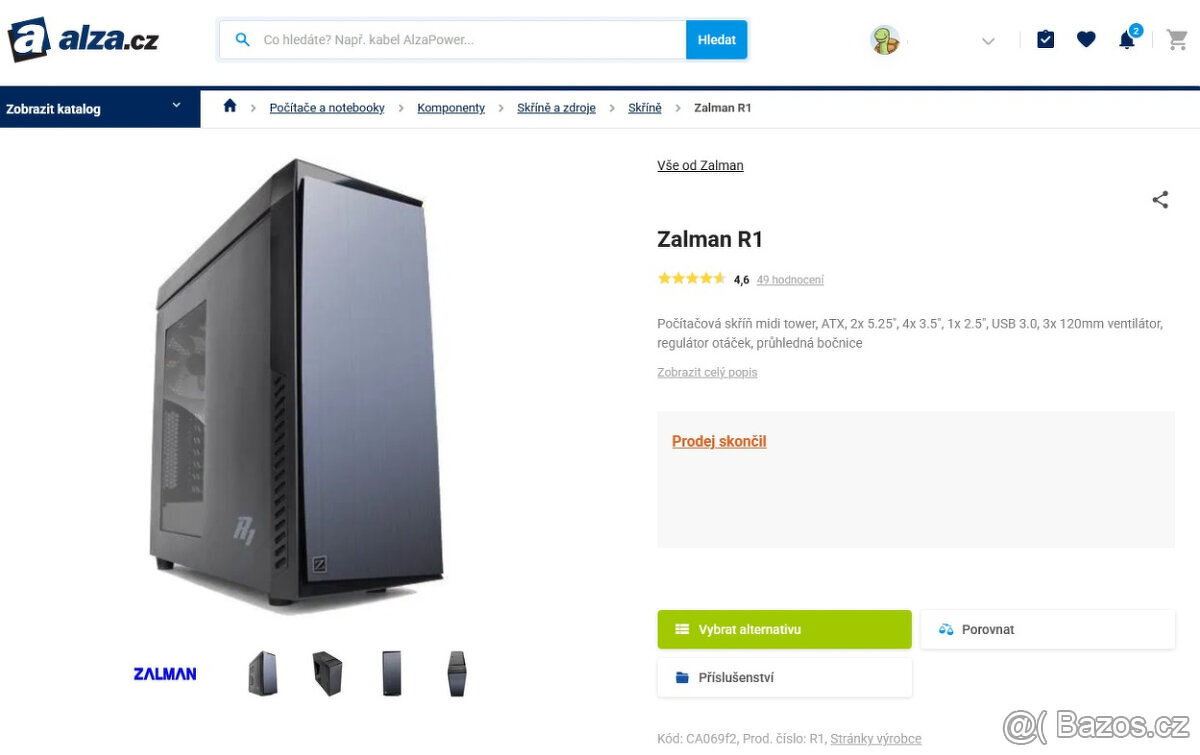Click the orders clipboard icon
Viewport: 1200px width, 755px height.
click(1045, 39)
